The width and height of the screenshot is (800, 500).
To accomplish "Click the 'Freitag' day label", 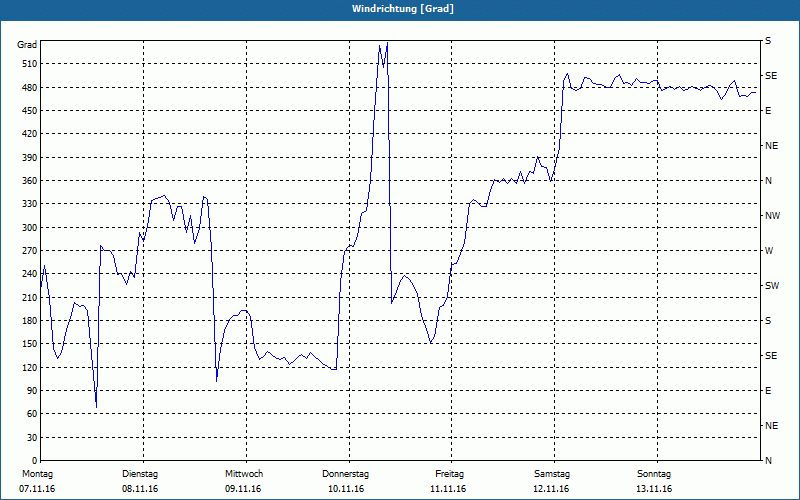I will 449,474.
